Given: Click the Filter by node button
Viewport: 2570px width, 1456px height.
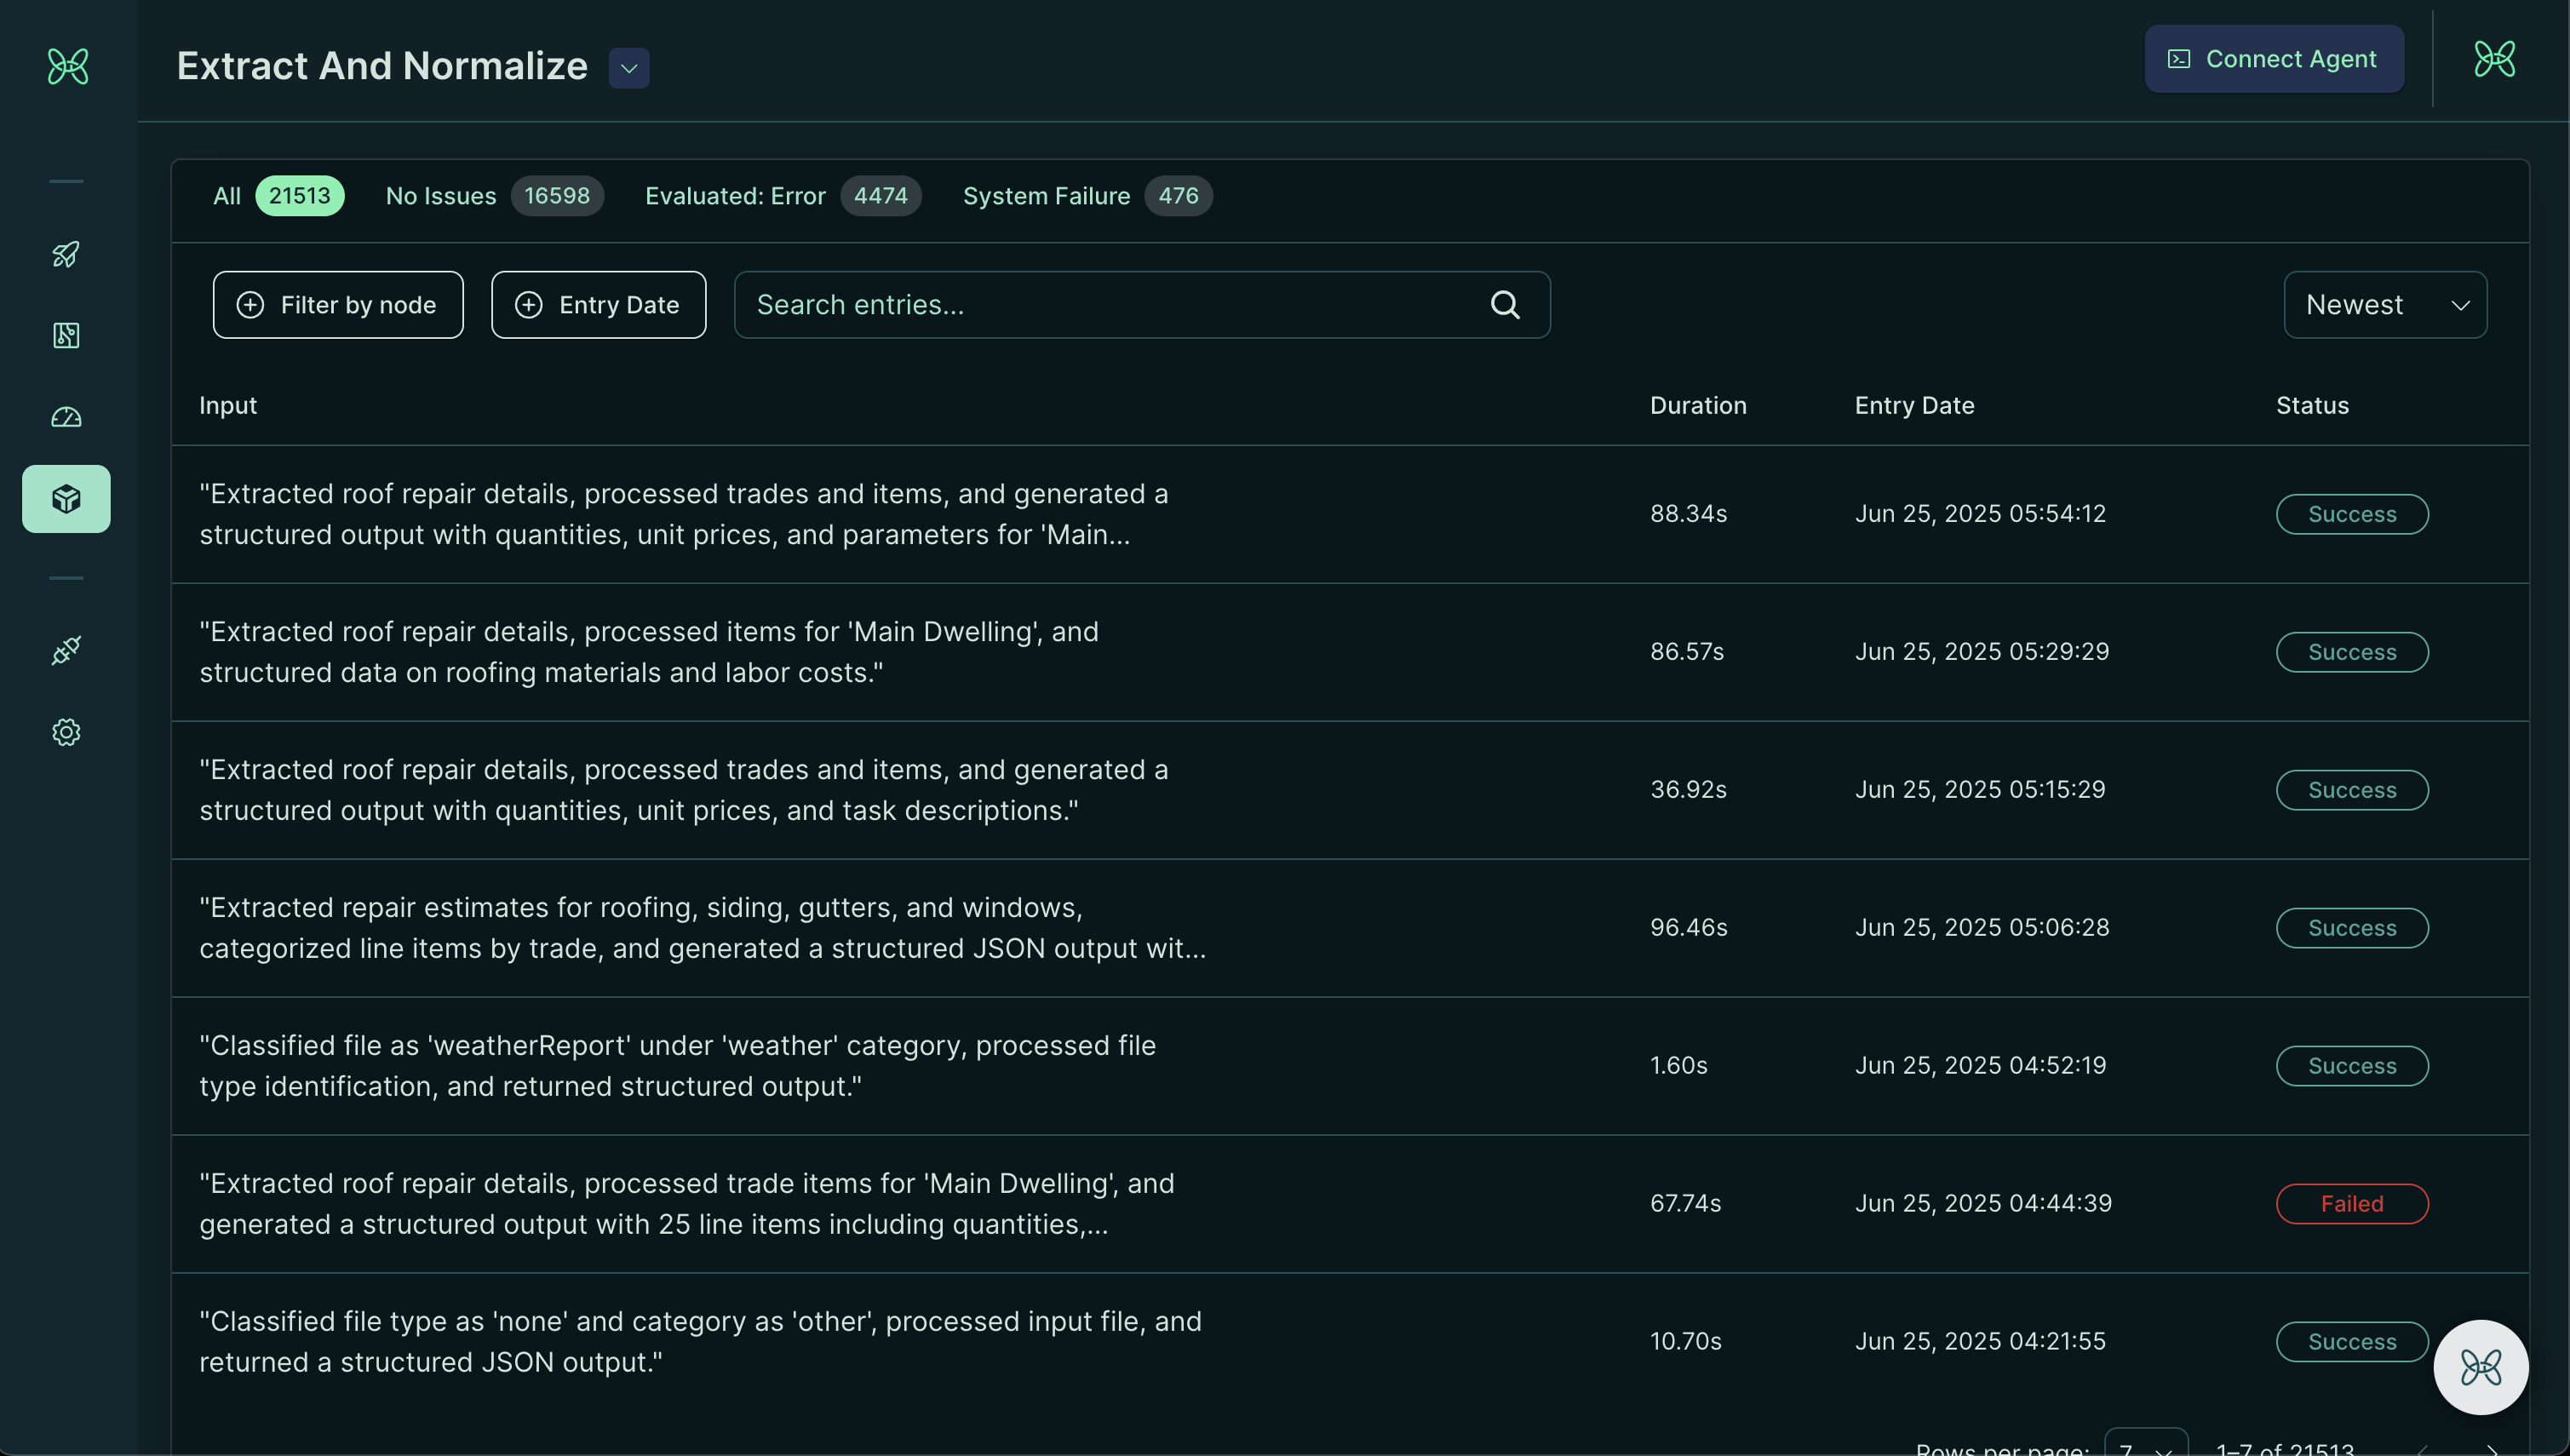Looking at the screenshot, I should tap(338, 305).
